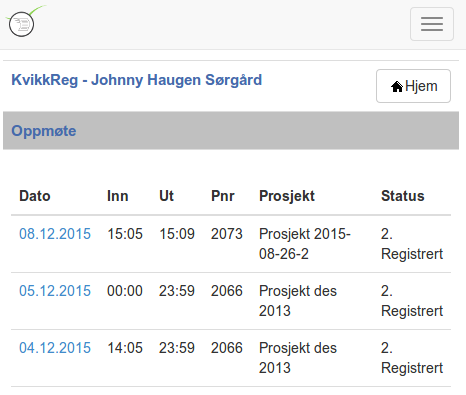This screenshot has height=395, width=466.
Task: Select the Oppmøte section header
Action: point(231,131)
